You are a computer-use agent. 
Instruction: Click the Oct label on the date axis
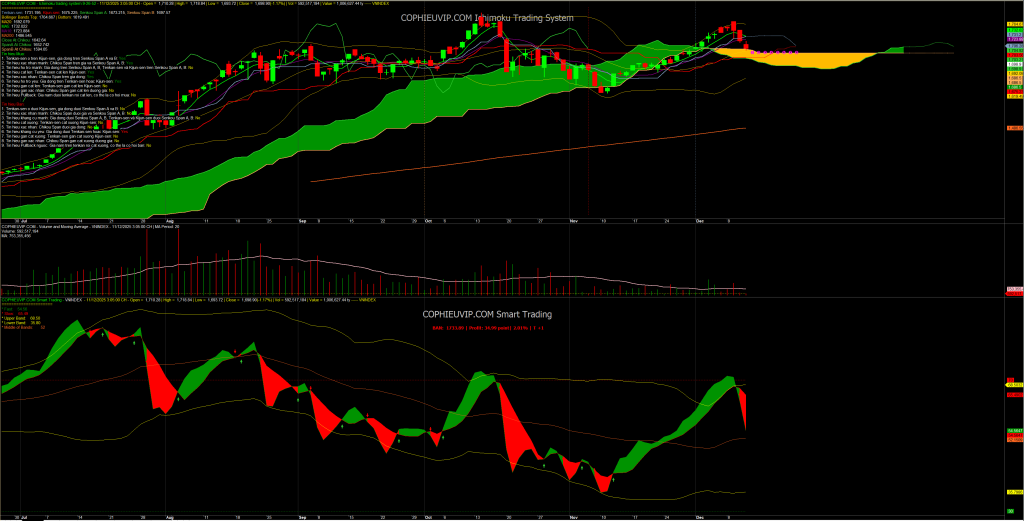(428, 217)
